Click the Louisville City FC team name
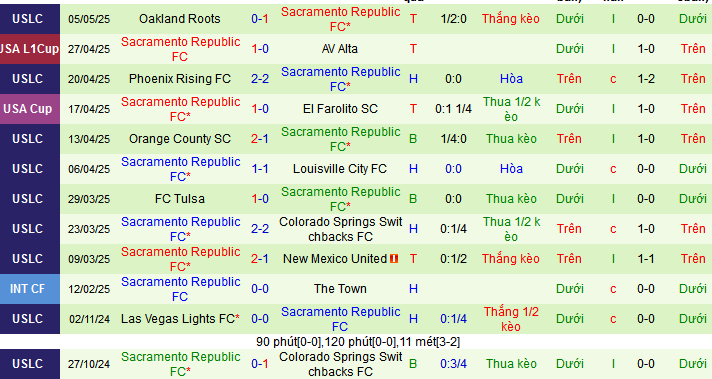Image resolution: width=712 pixels, height=379 pixels. 340,169
